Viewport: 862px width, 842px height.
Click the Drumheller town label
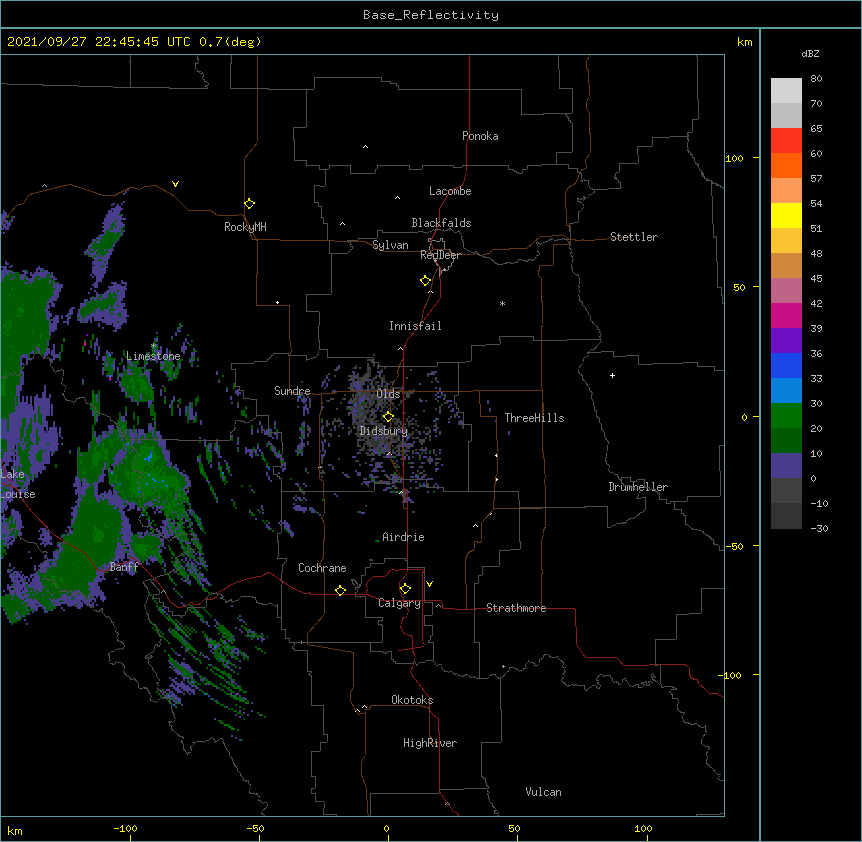(x=638, y=487)
